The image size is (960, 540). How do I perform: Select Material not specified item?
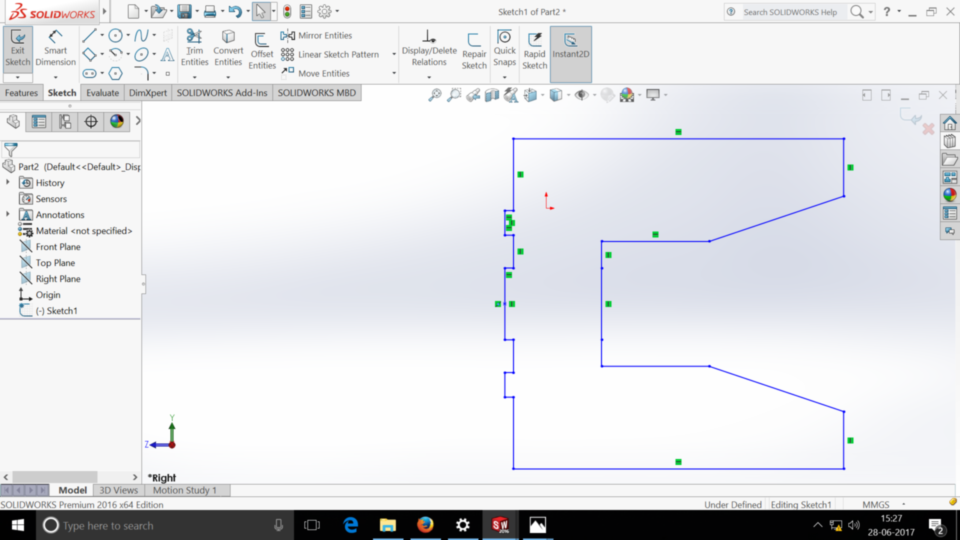(75, 231)
